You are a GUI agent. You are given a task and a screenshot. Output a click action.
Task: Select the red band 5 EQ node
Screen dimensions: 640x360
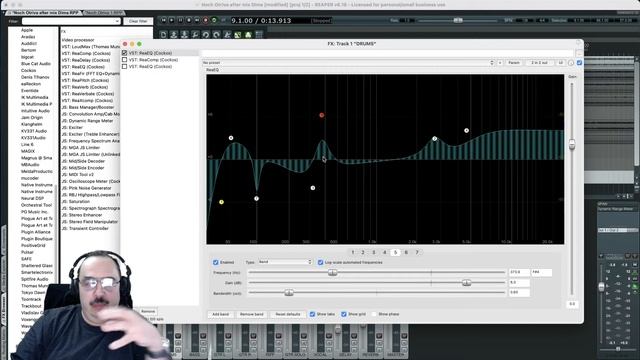[322, 115]
